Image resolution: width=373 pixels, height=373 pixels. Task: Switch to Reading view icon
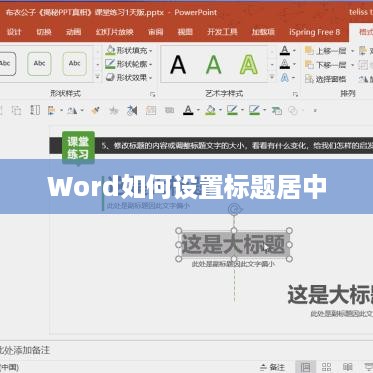click(347, 367)
